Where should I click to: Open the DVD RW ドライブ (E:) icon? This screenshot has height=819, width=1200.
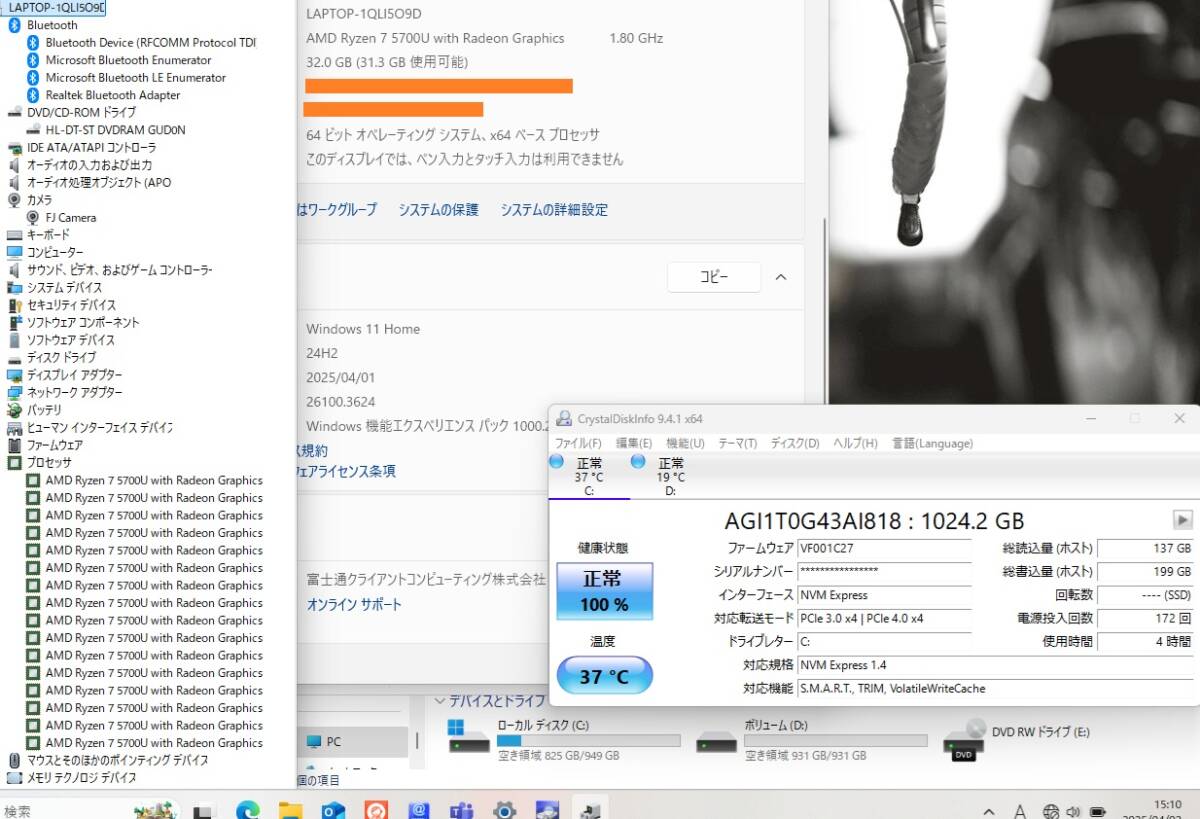[964, 740]
